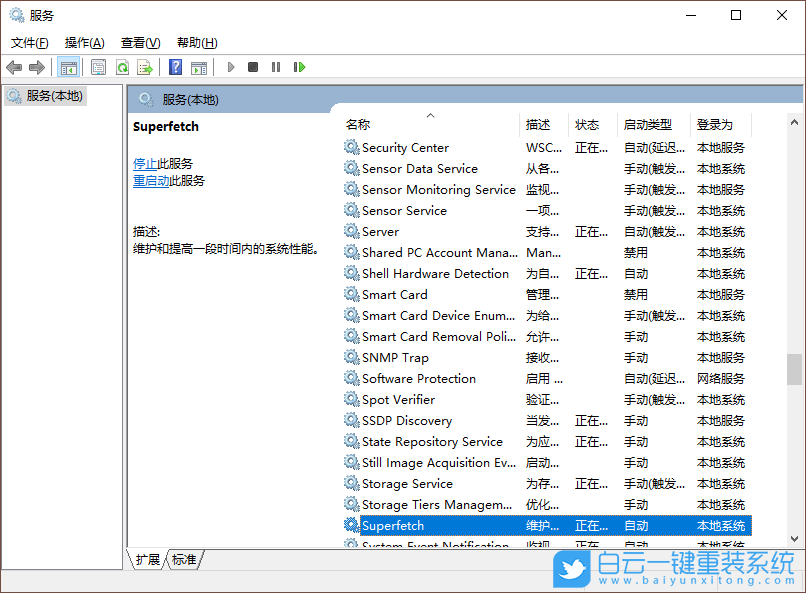
Task: Click the 停止 service link
Action: tap(145, 163)
